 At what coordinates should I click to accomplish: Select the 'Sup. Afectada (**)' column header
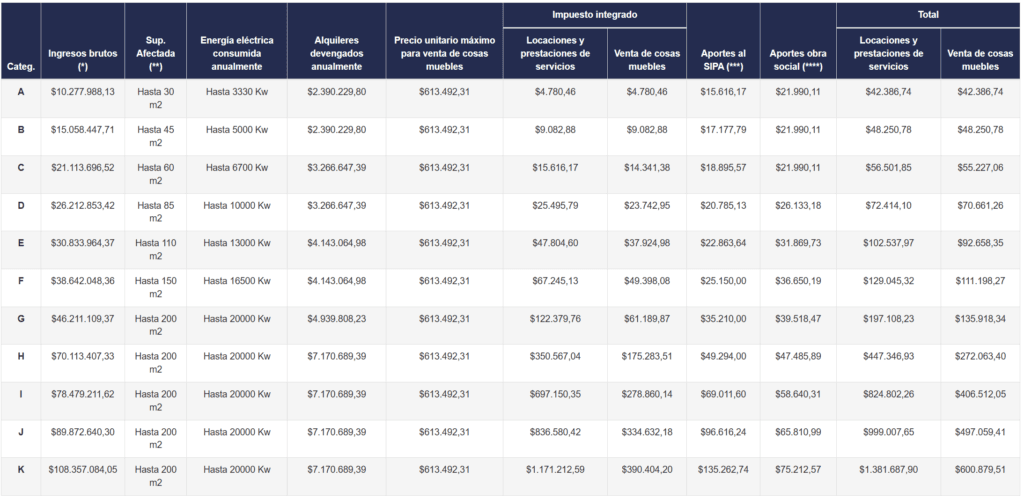(155, 59)
